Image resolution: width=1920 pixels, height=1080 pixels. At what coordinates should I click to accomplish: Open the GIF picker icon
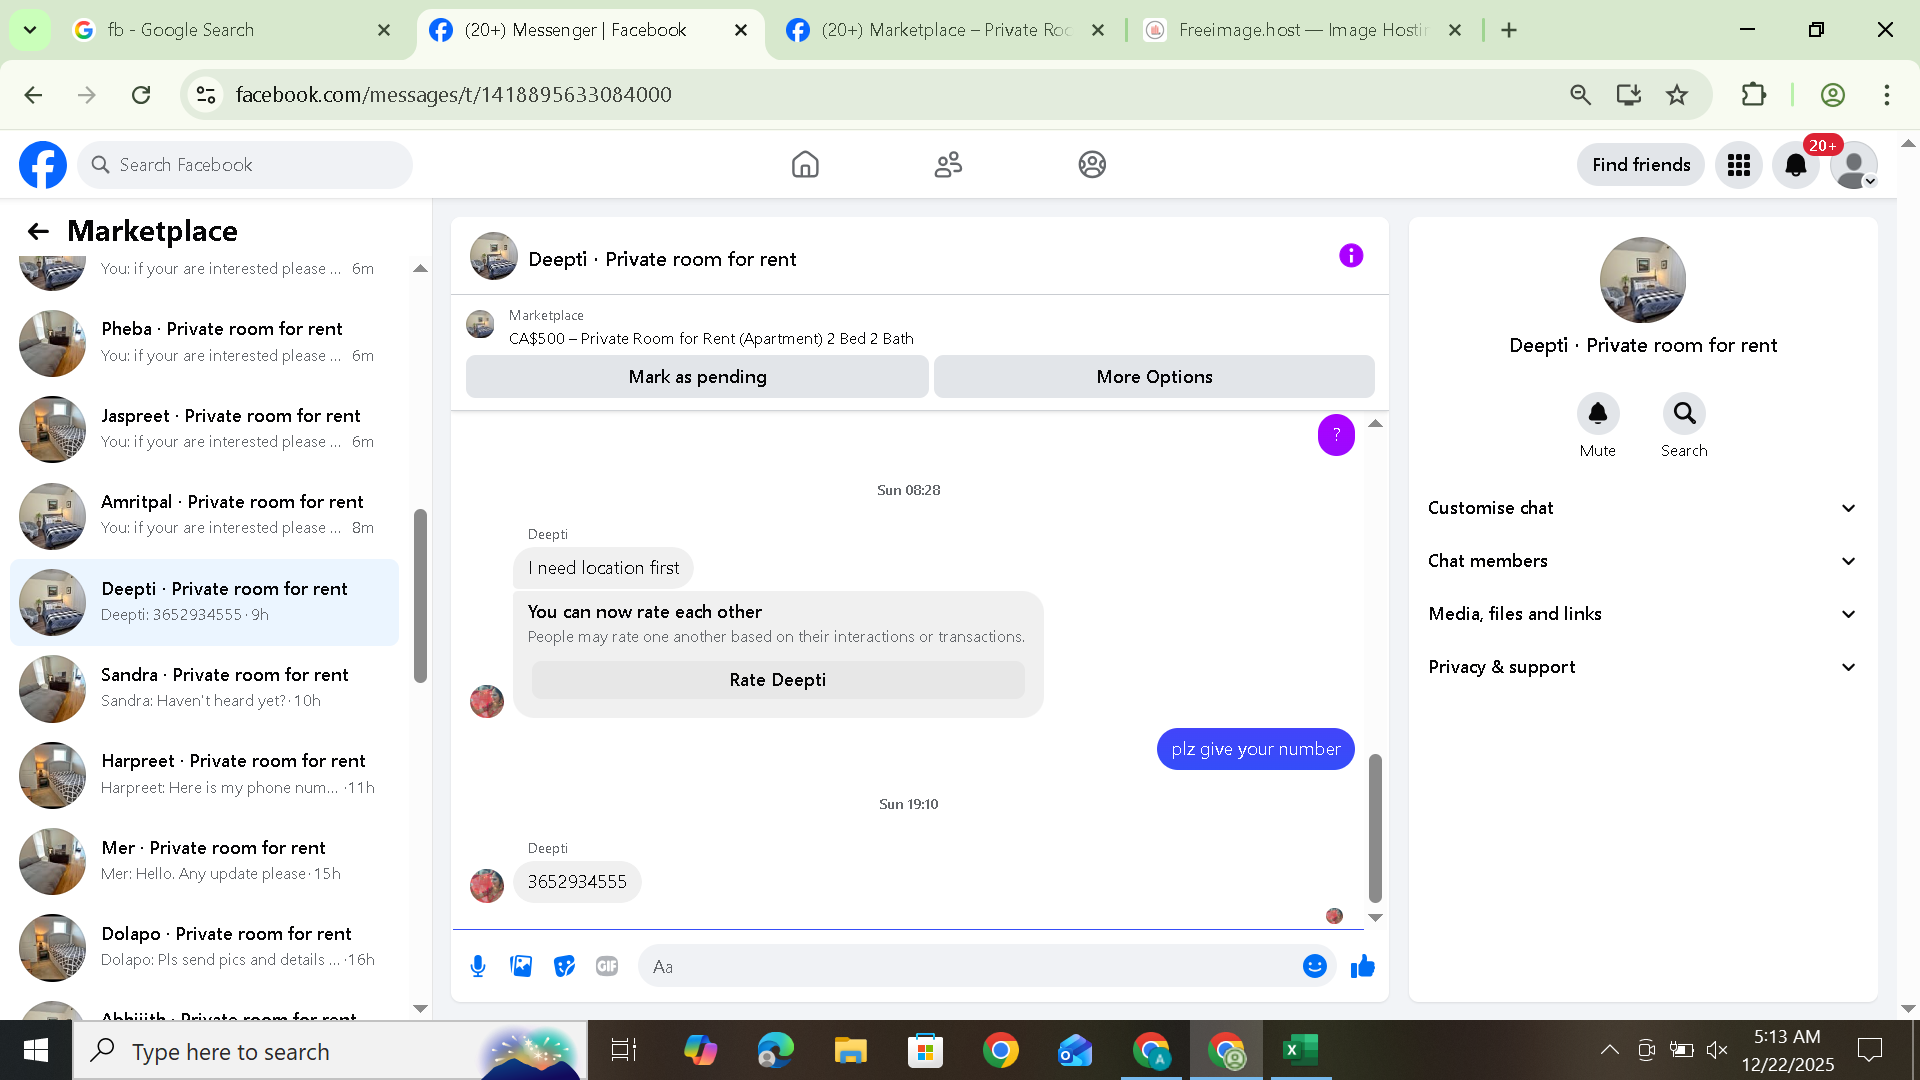607,966
